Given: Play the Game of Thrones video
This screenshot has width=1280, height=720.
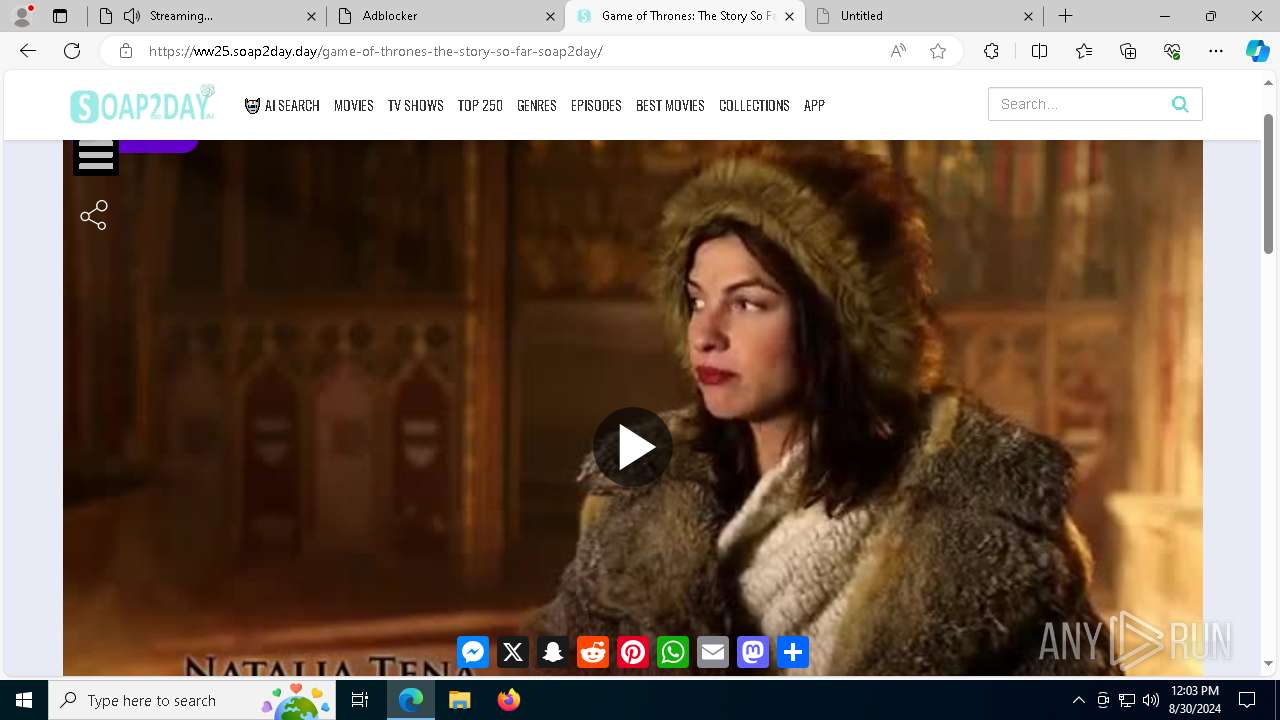Looking at the screenshot, I should tap(633, 447).
